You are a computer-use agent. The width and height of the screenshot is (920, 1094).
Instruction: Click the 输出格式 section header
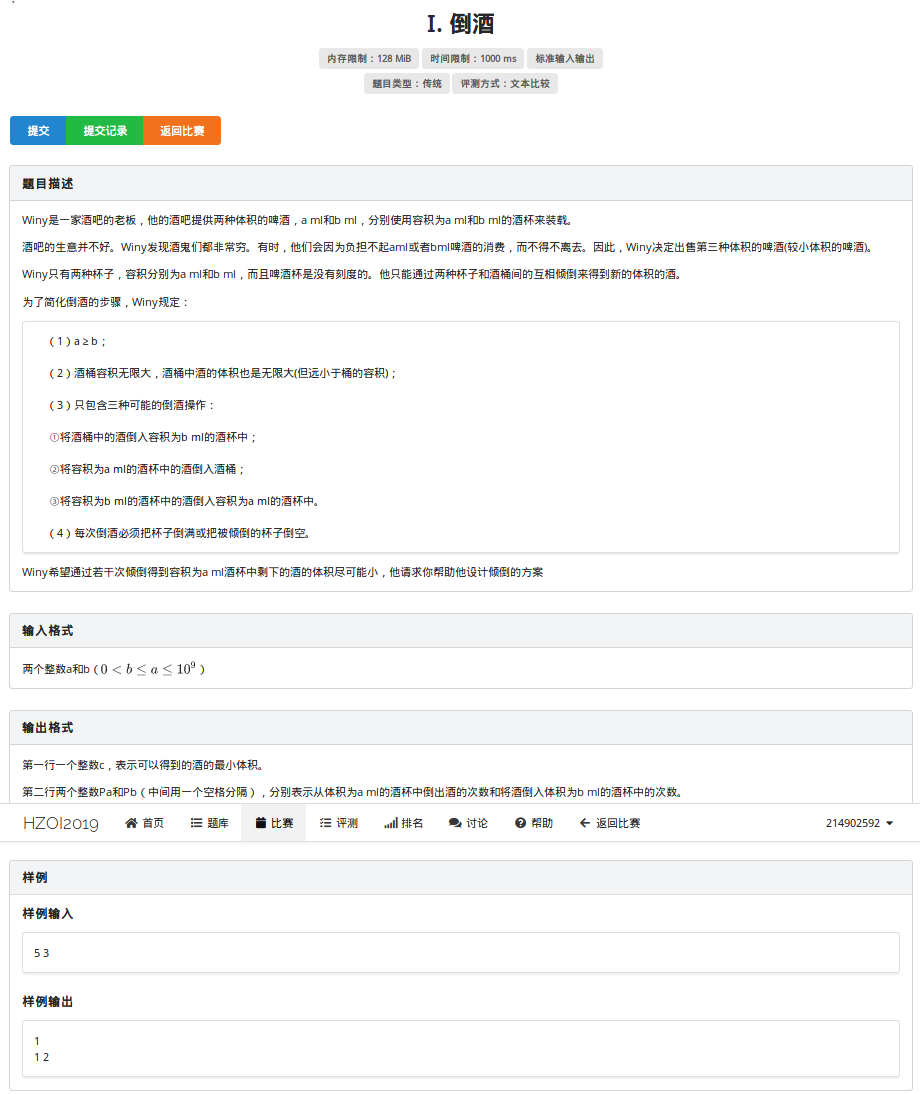460,728
